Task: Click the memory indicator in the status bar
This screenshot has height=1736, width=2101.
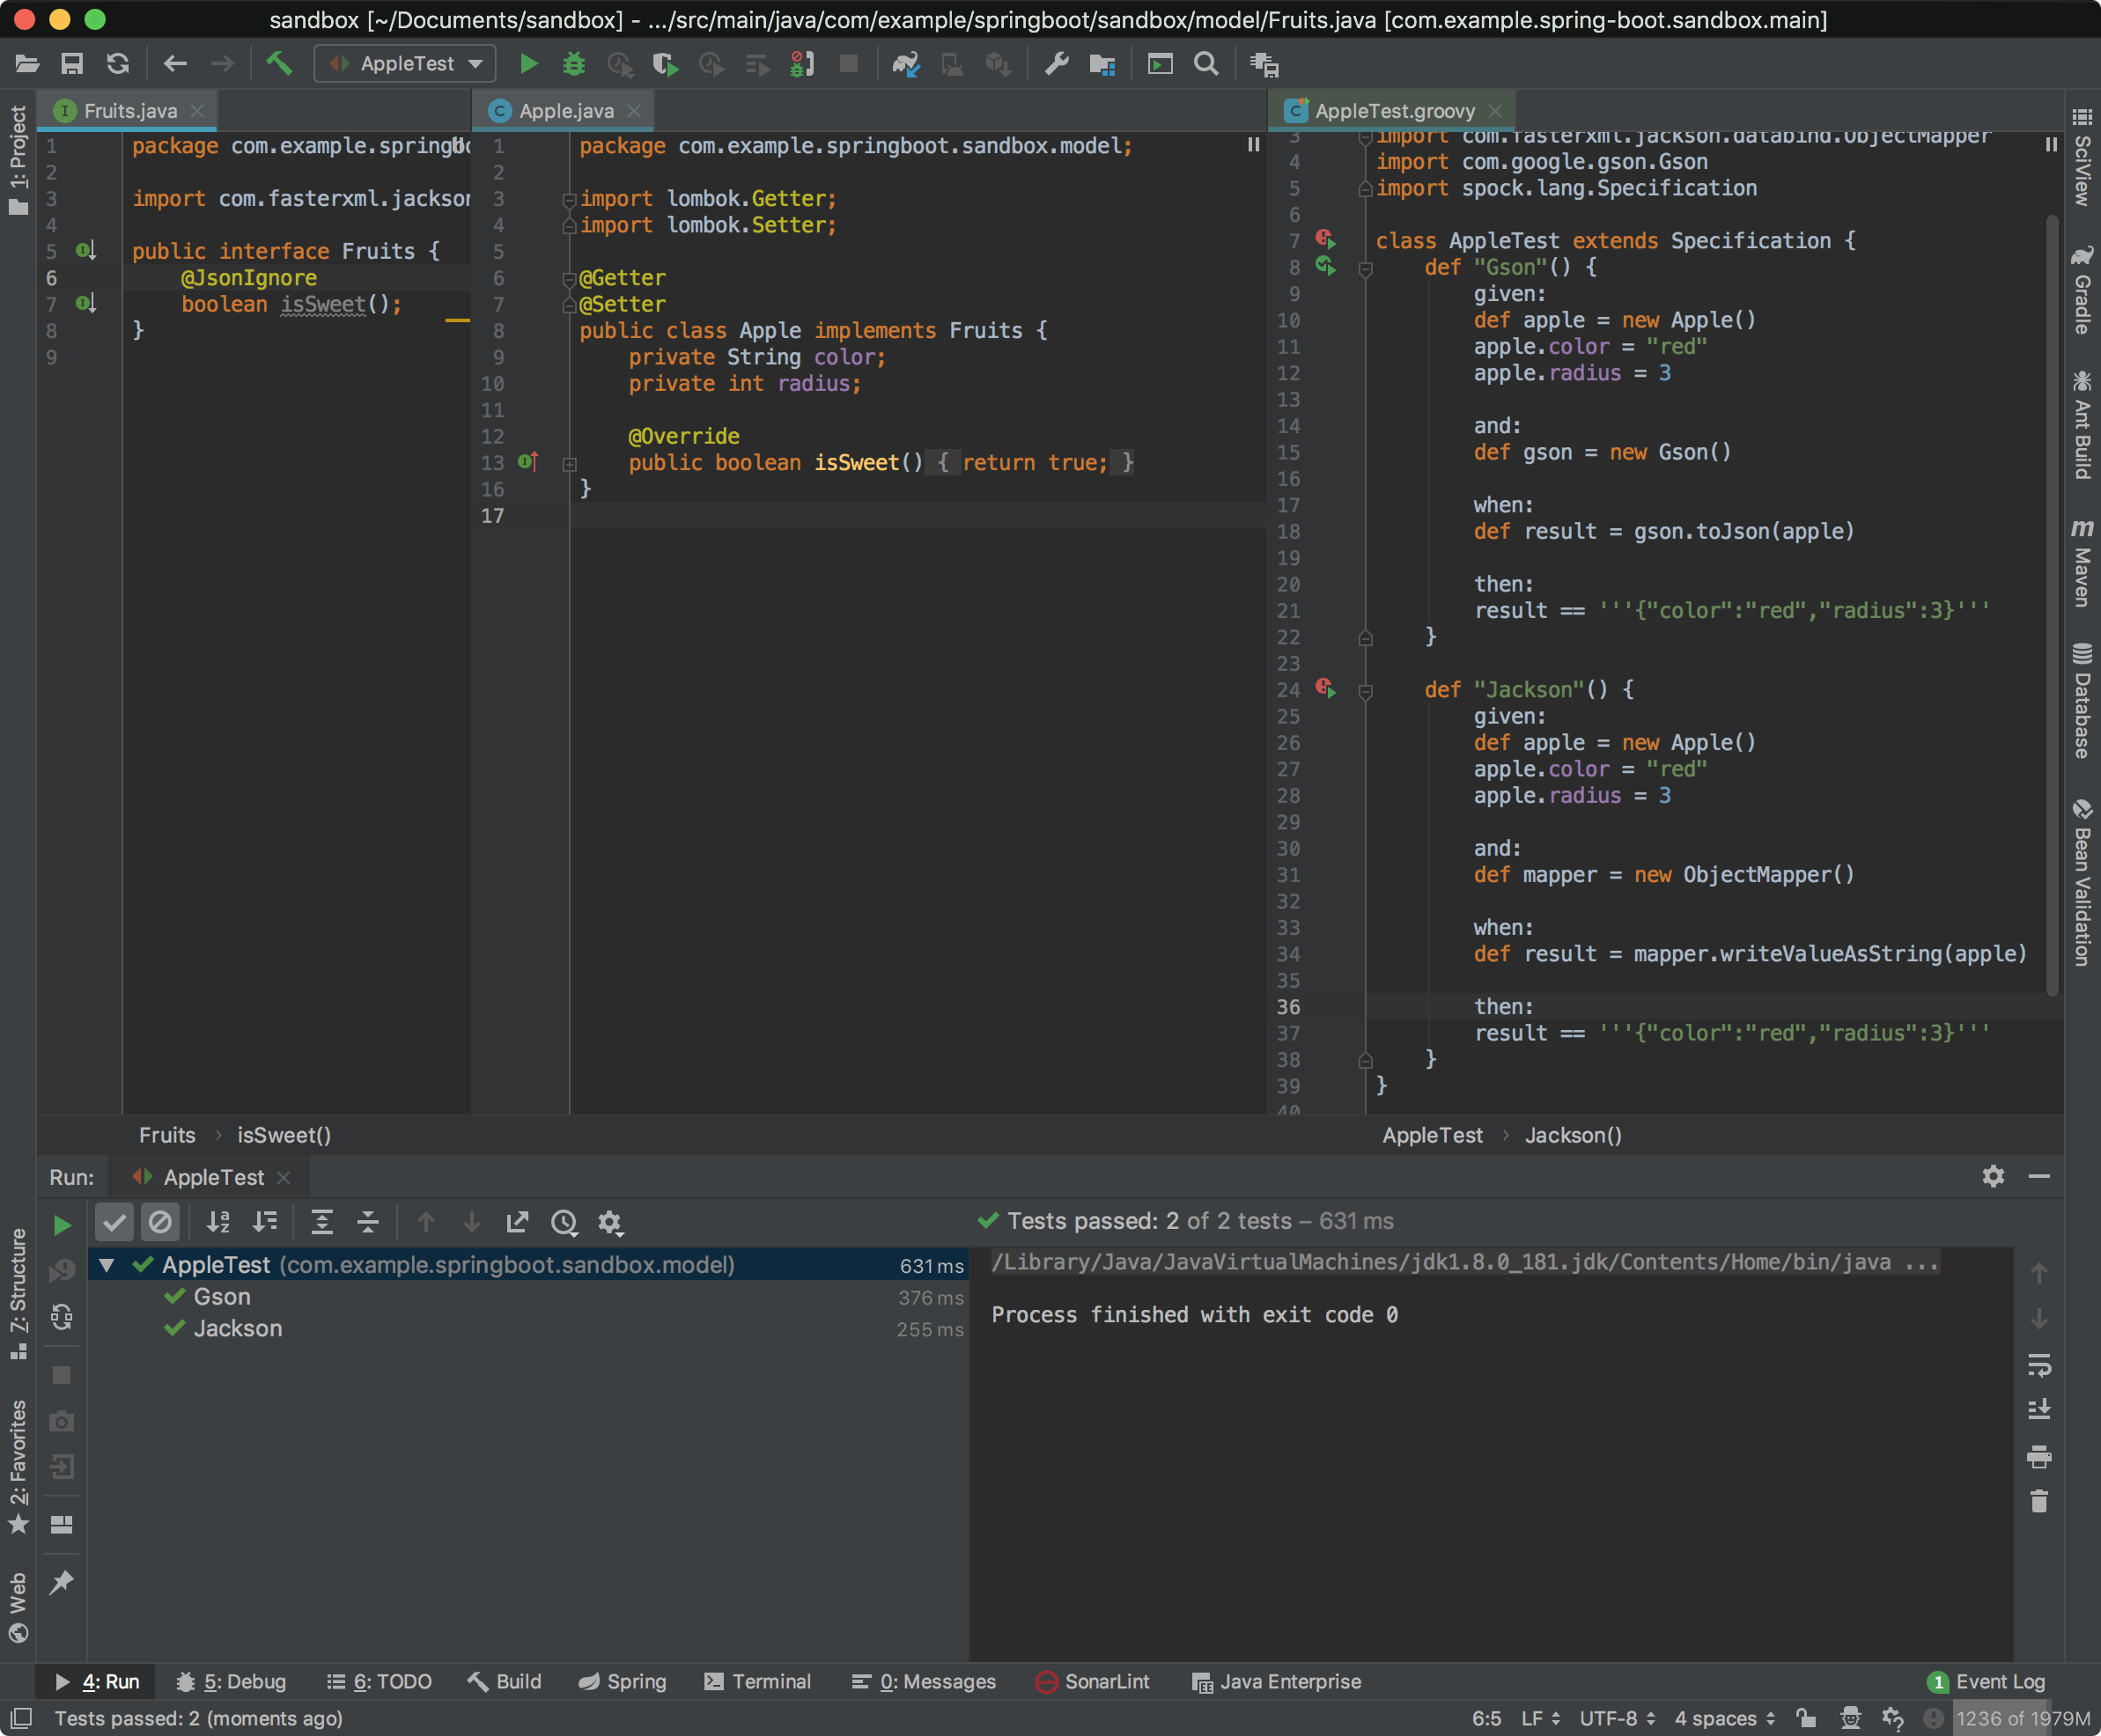Action: coord(2021,1718)
